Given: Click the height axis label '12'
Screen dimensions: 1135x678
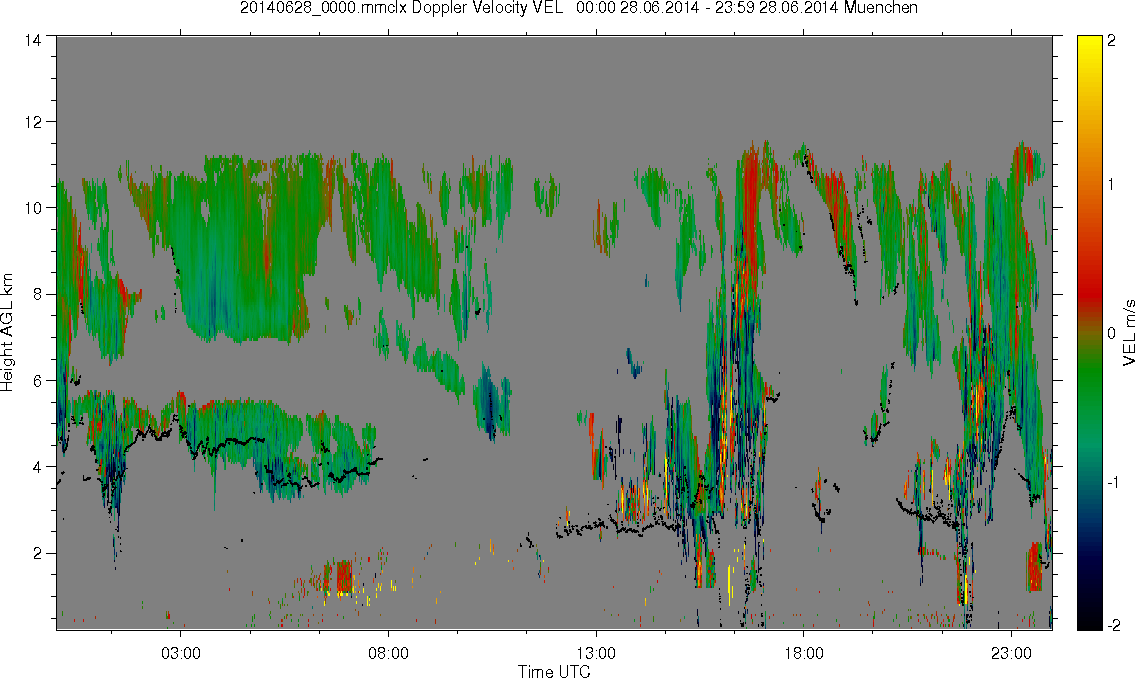Looking at the screenshot, I should click(32, 122).
